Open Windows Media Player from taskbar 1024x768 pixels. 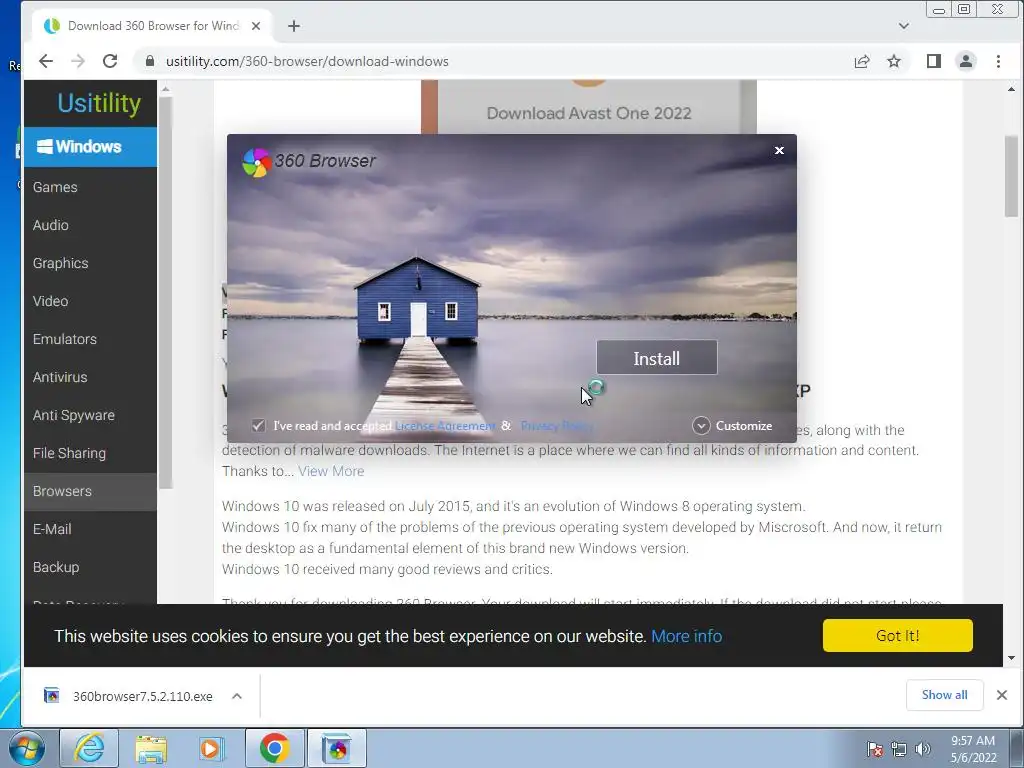coord(212,748)
